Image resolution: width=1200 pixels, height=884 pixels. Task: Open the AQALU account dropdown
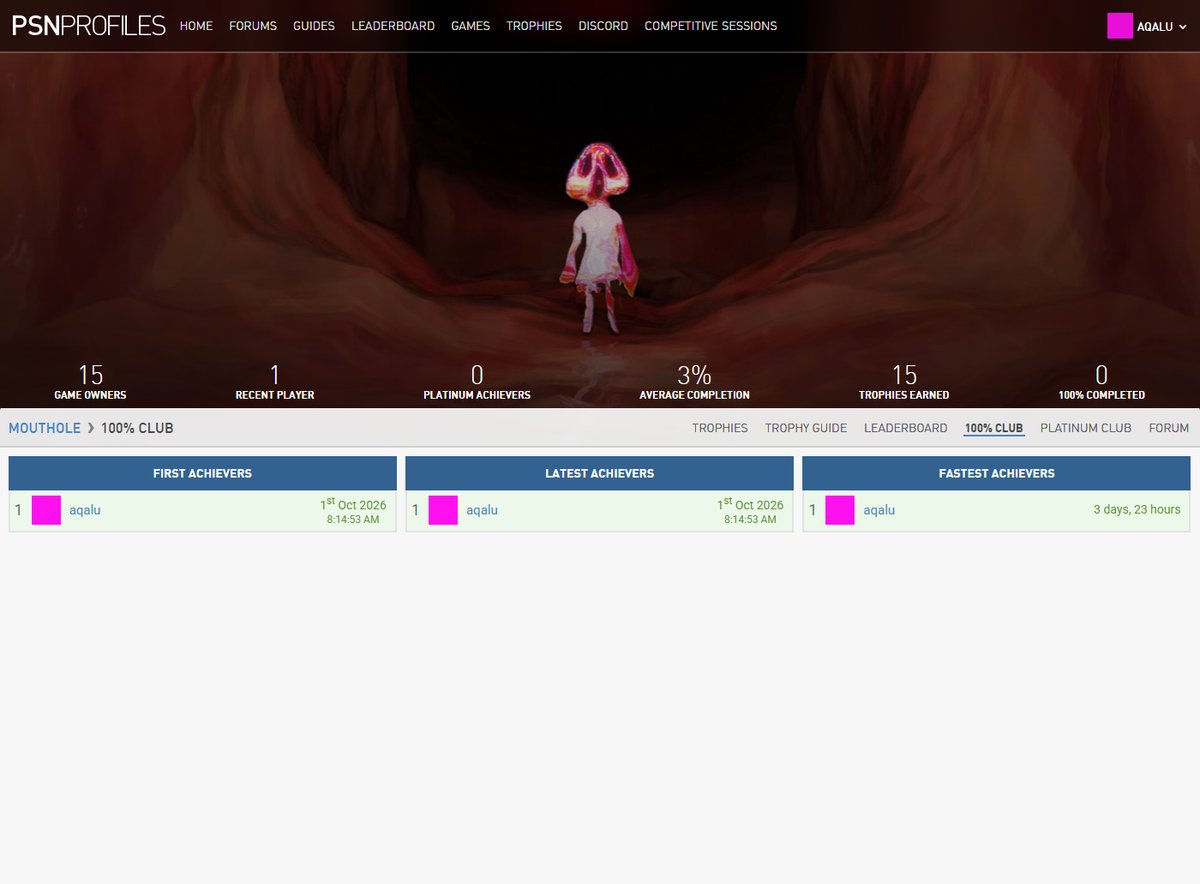1161,27
